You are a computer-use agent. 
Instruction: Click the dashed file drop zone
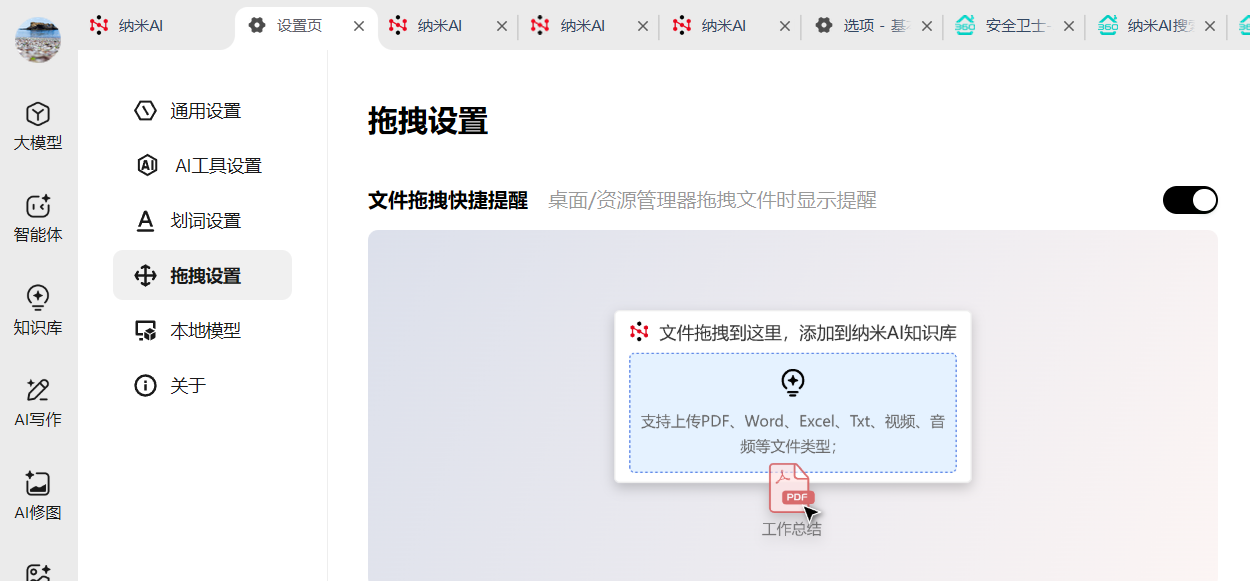pos(793,412)
